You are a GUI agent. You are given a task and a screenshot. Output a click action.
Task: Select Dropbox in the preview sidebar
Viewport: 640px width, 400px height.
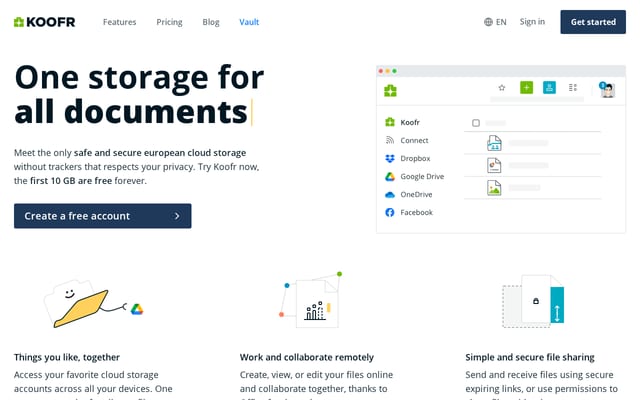pyautogui.click(x=415, y=158)
